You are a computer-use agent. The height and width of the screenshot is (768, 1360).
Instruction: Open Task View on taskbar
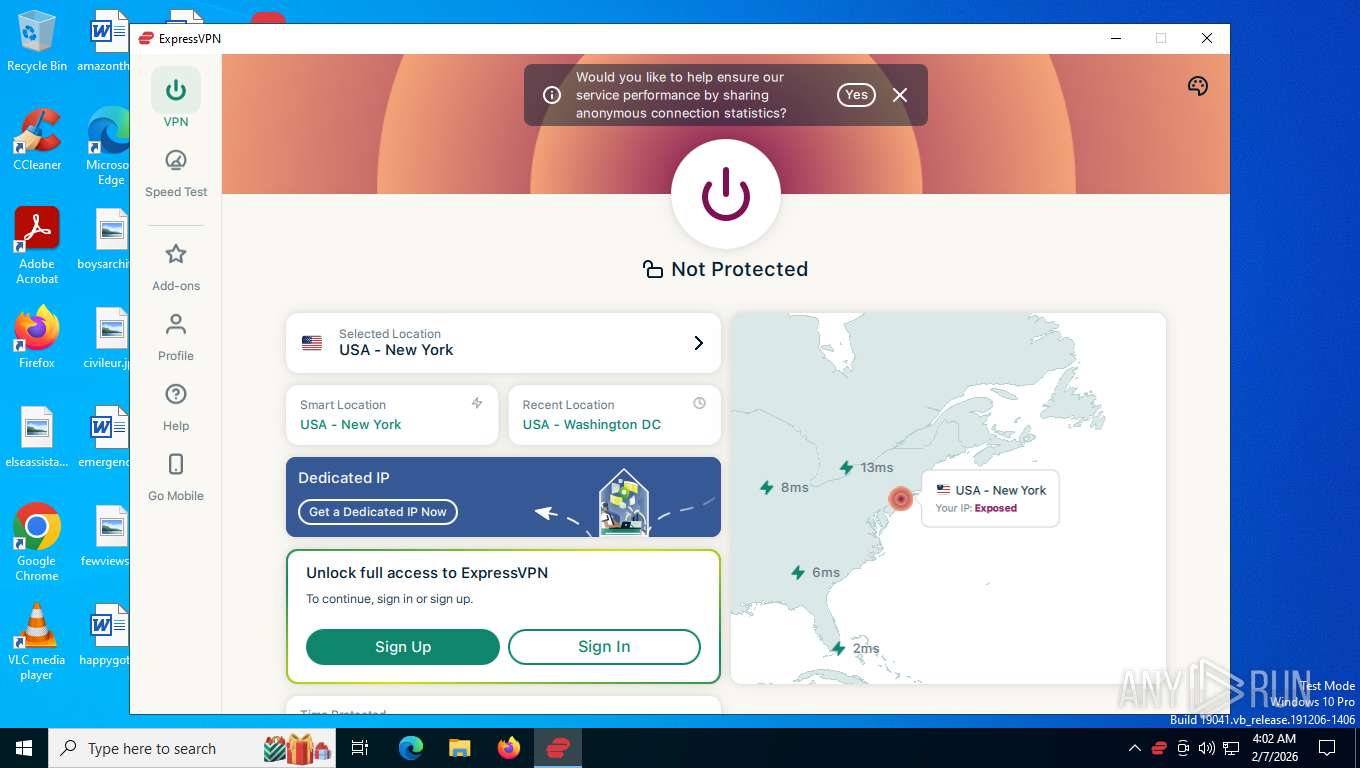click(361, 748)
